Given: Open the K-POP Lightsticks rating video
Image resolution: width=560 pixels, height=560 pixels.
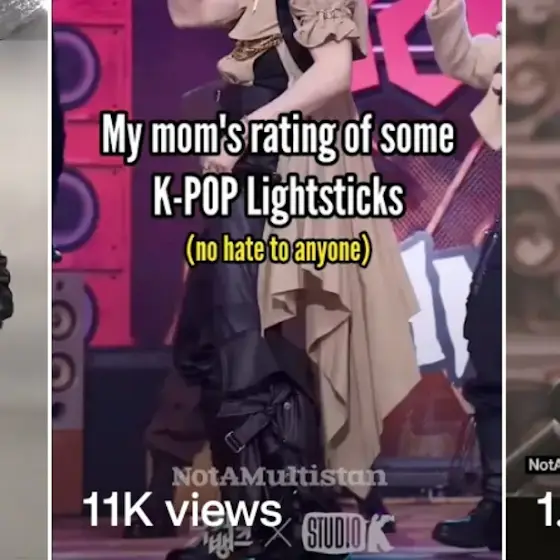Looking at the screenshot, I should [x=277, y=280].
